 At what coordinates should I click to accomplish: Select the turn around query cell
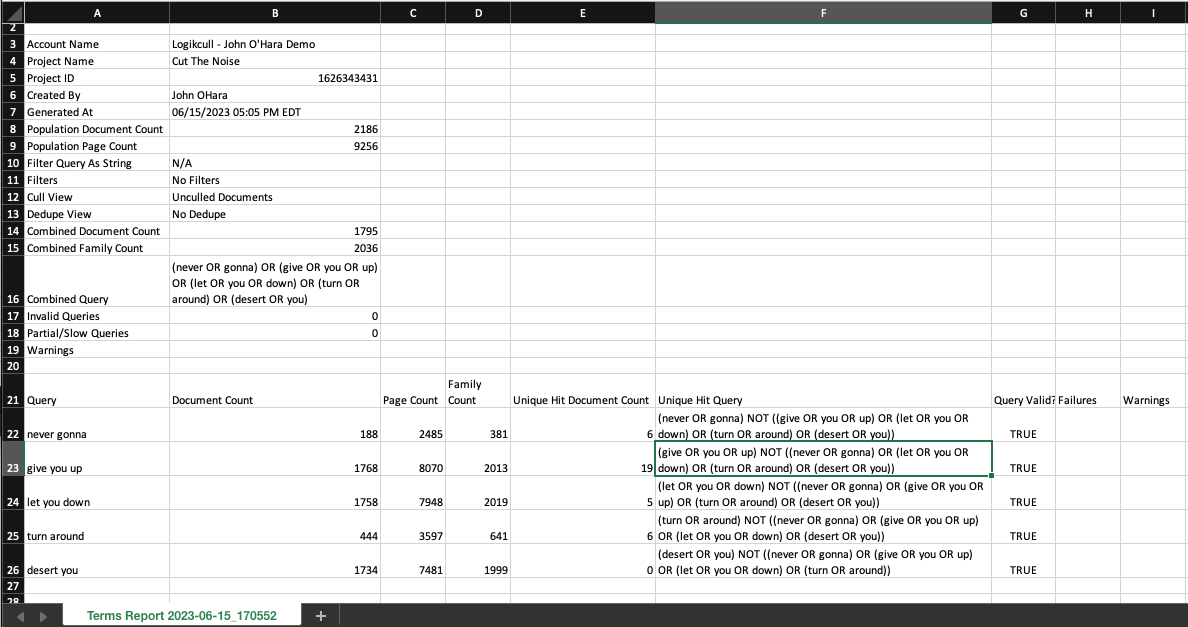click(x=97, y=527)
